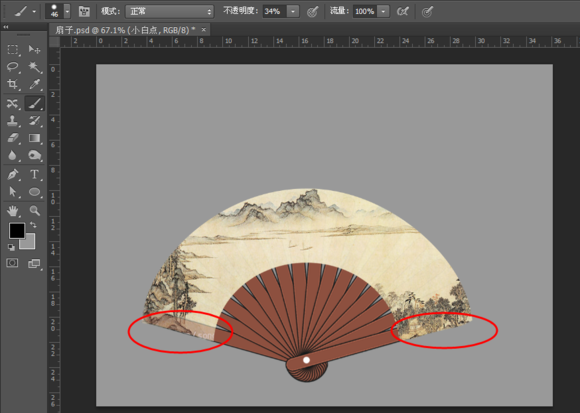Image resolution: width=580 pixels, height=413 pixels.
Task: Open the brush preset picker dropdown
Action: (67, 11)
